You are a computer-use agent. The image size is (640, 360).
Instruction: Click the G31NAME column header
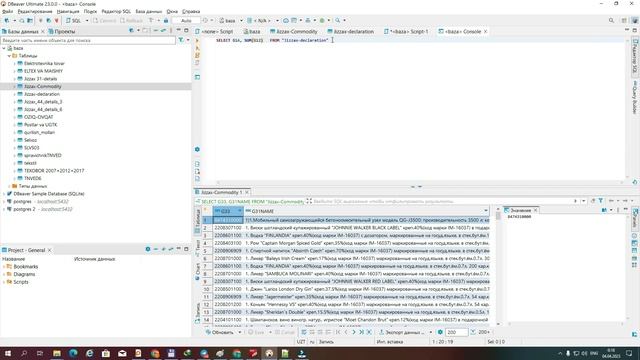pyautogui.click(x=367, y=211)
